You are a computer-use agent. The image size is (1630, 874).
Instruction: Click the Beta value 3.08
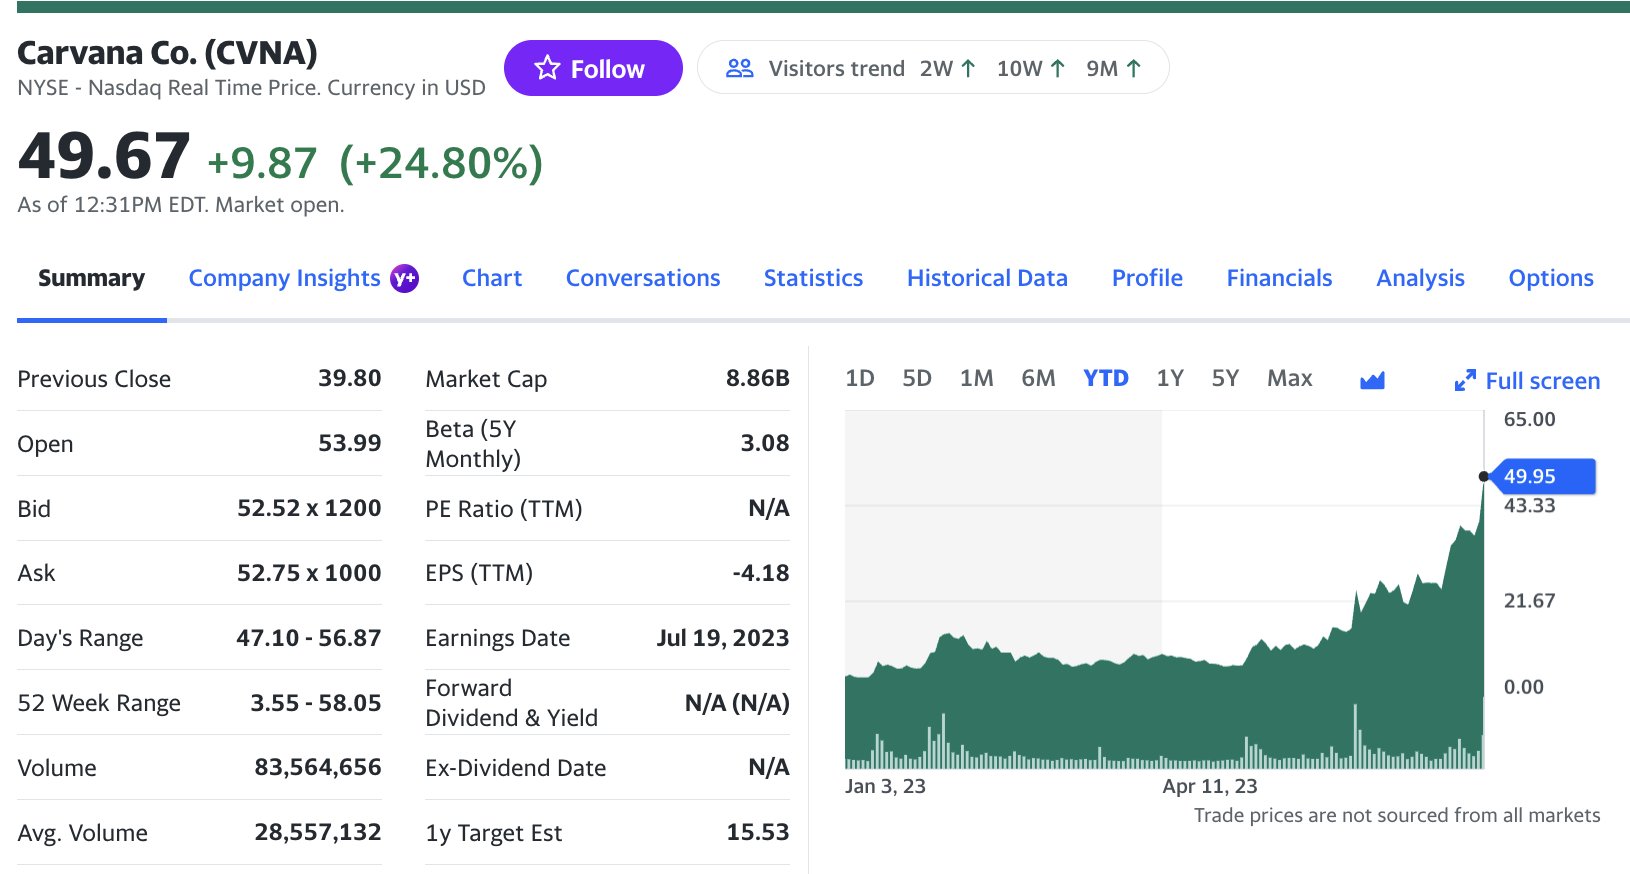[x=765, y=443]
